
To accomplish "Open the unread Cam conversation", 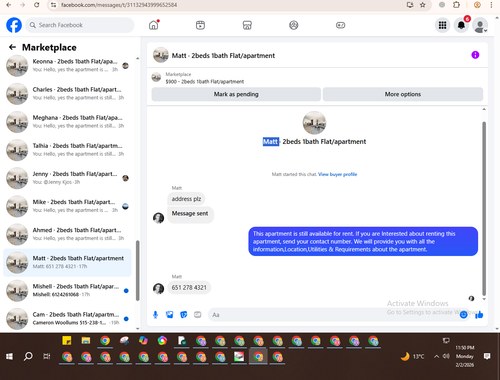I will click(68, 318).
